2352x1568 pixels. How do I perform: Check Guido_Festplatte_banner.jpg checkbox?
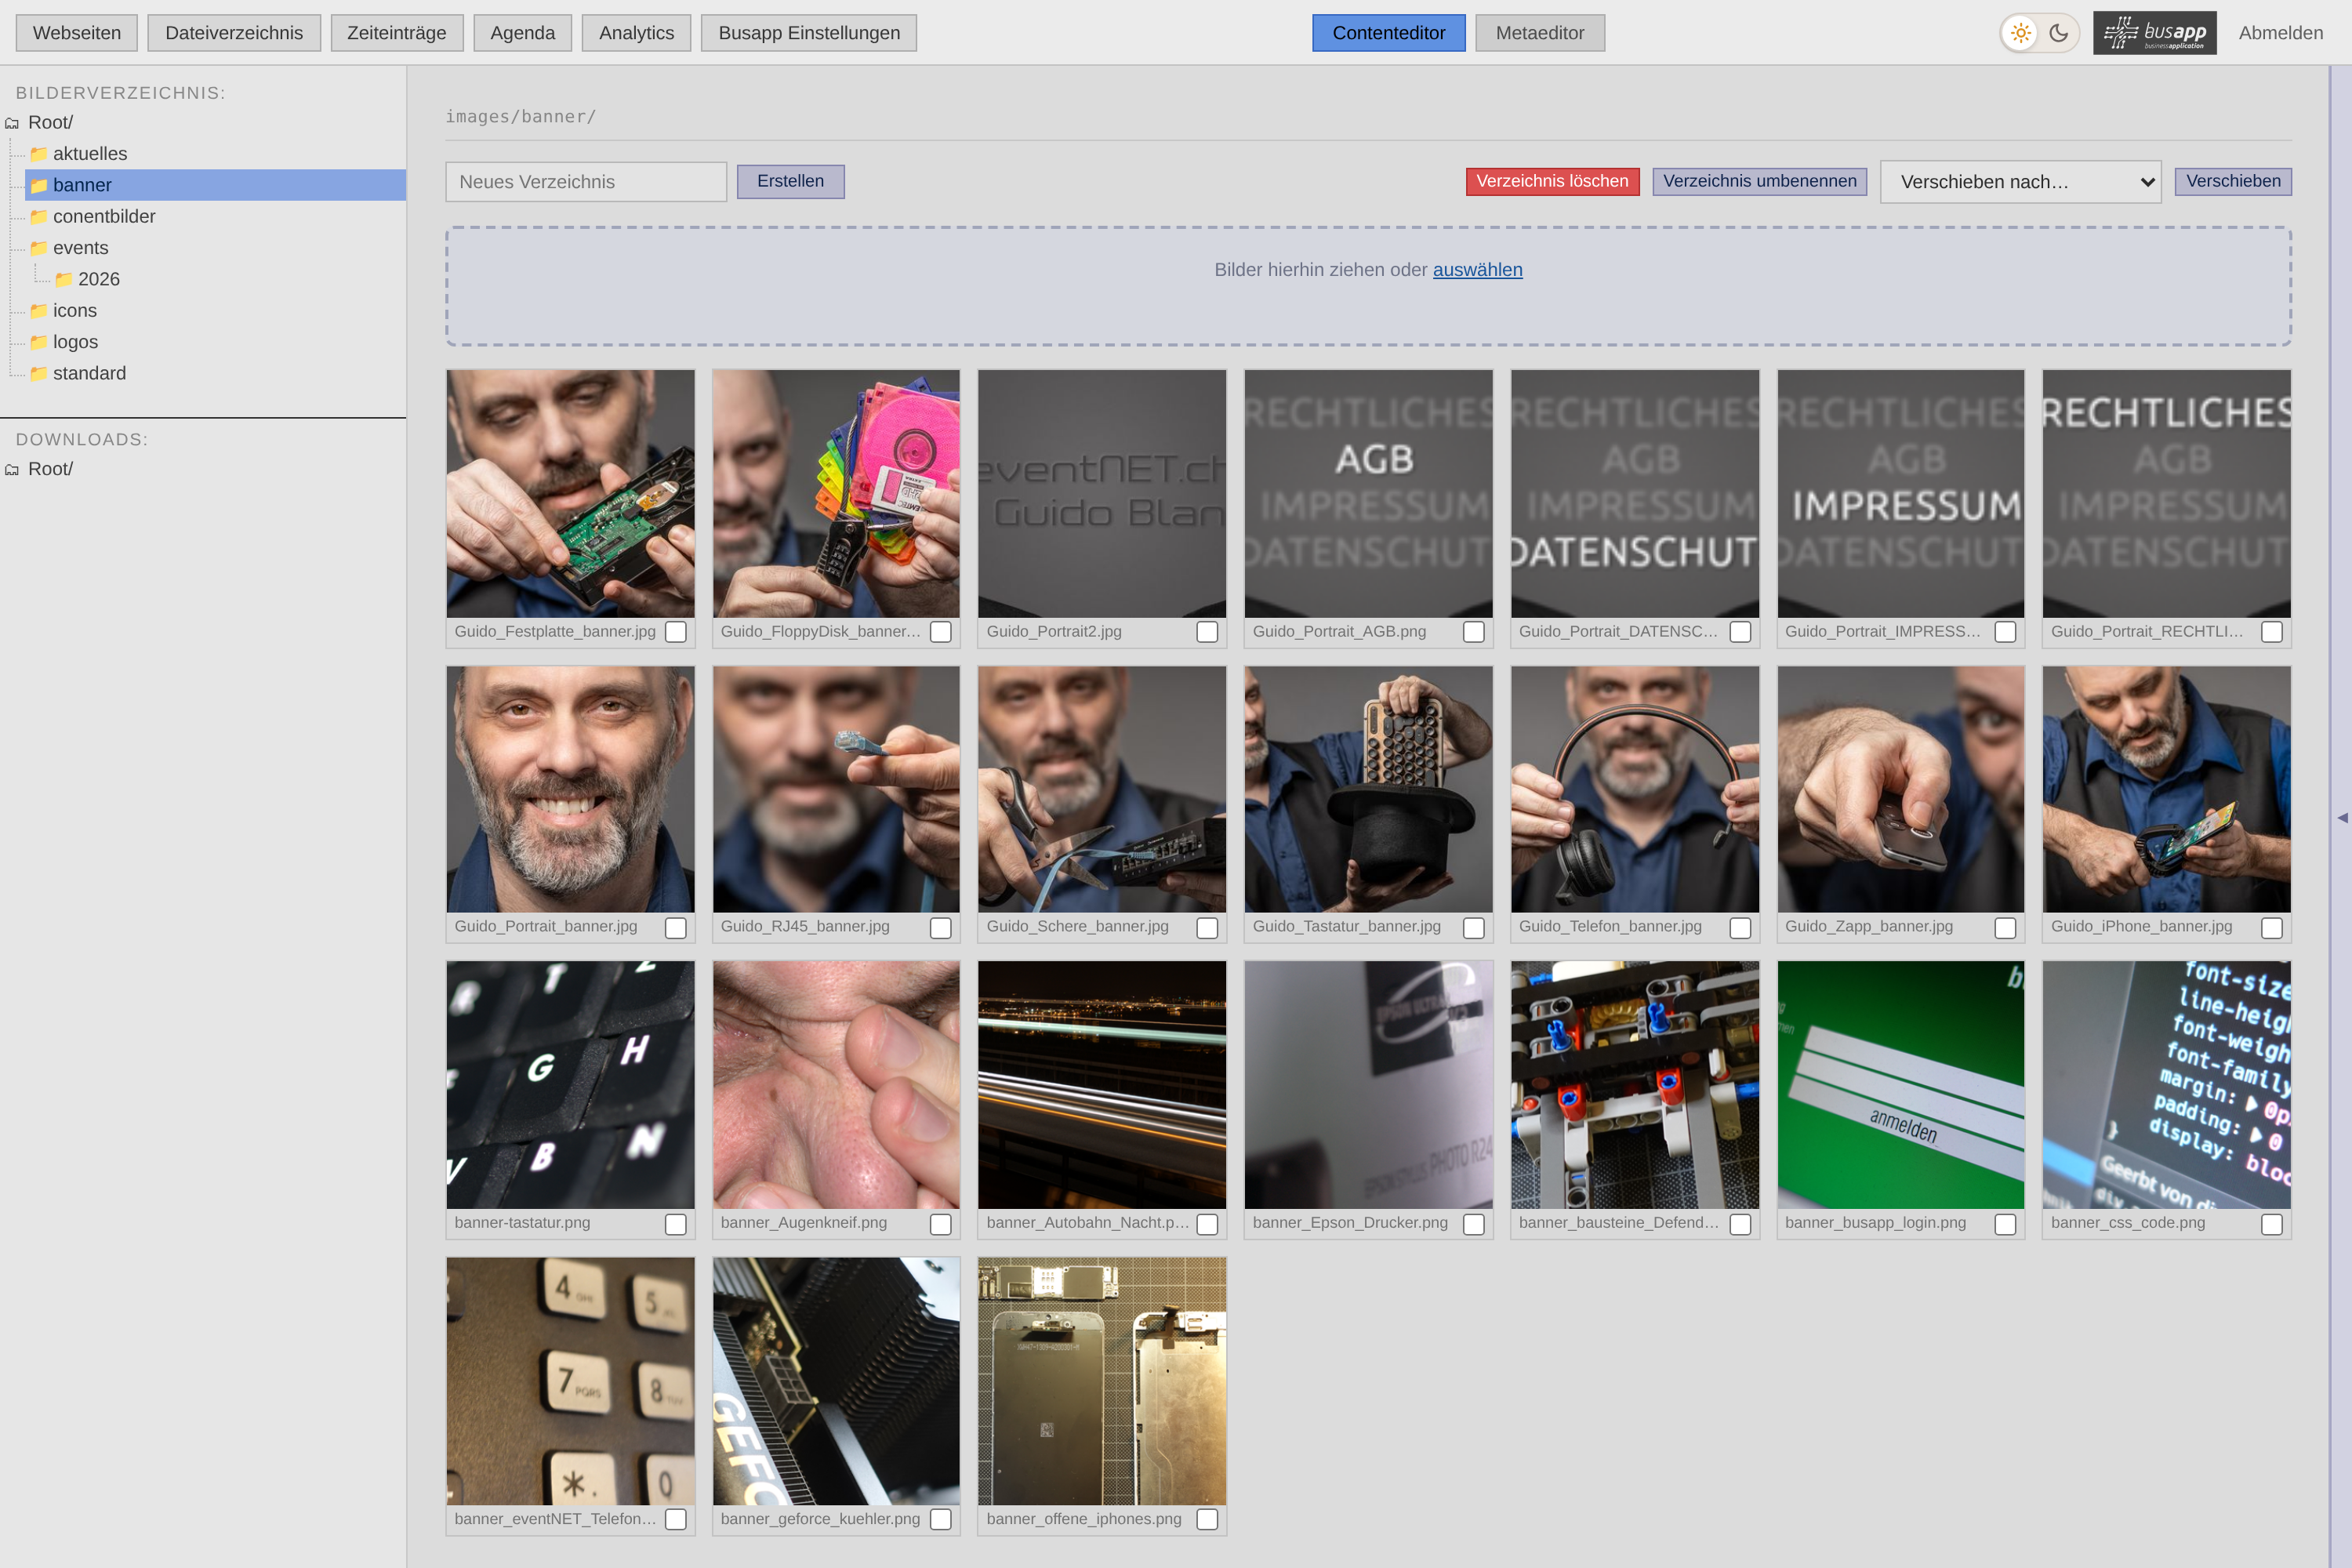[676, 632]
